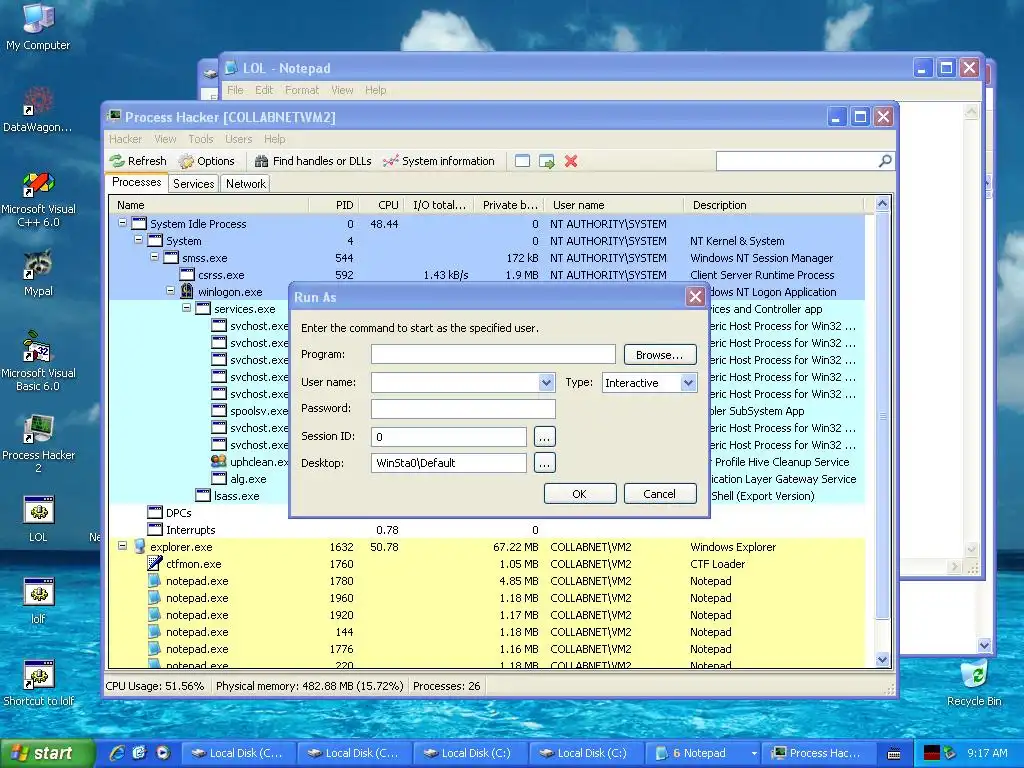Click the uphclean.exe process icon
The image size is (1024, 768).
tap(219, 461)
